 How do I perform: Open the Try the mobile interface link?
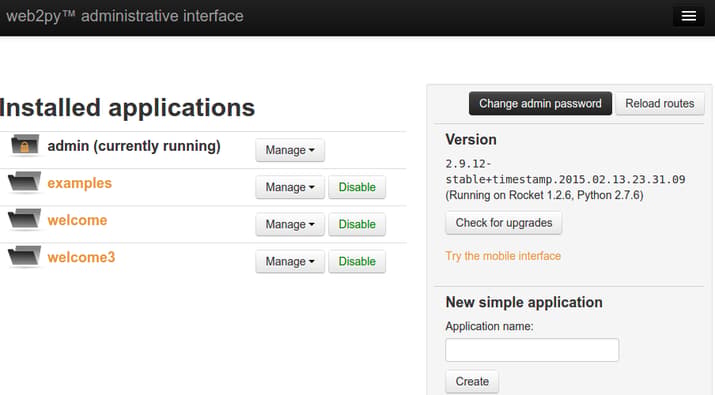(503, 256)
